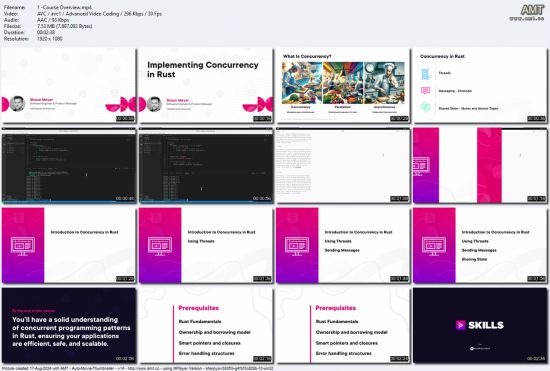Open the 'What is Concurrency?' thumbnail
The height and width of the screenshot is (371, 550).
[343, 86]
